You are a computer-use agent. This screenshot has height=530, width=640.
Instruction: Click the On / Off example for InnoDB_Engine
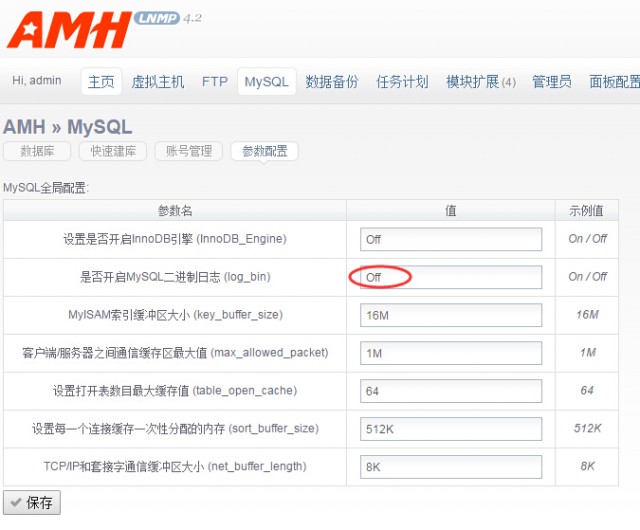click(587, 239)
